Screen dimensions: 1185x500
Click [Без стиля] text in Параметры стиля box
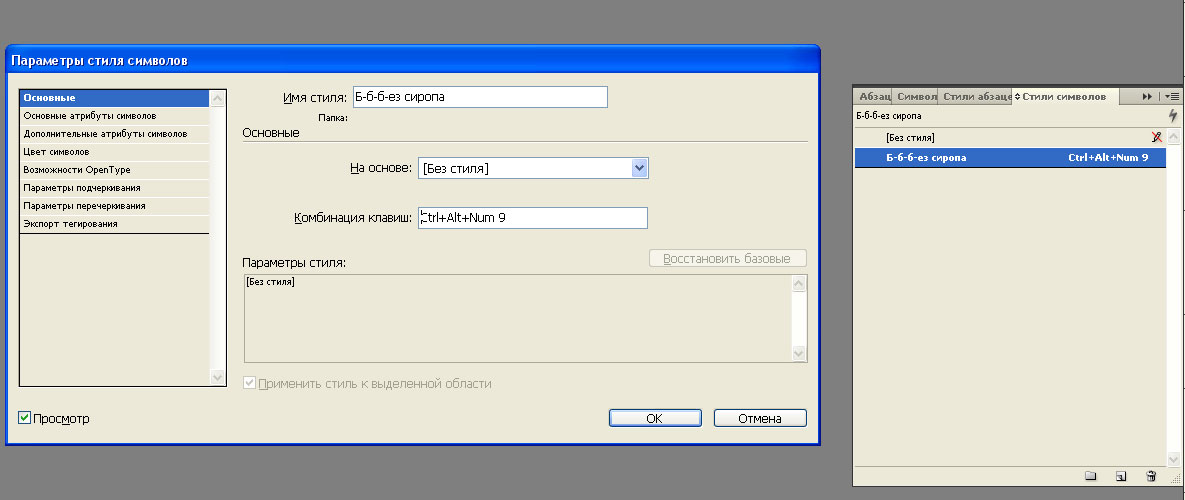point(271,282)
